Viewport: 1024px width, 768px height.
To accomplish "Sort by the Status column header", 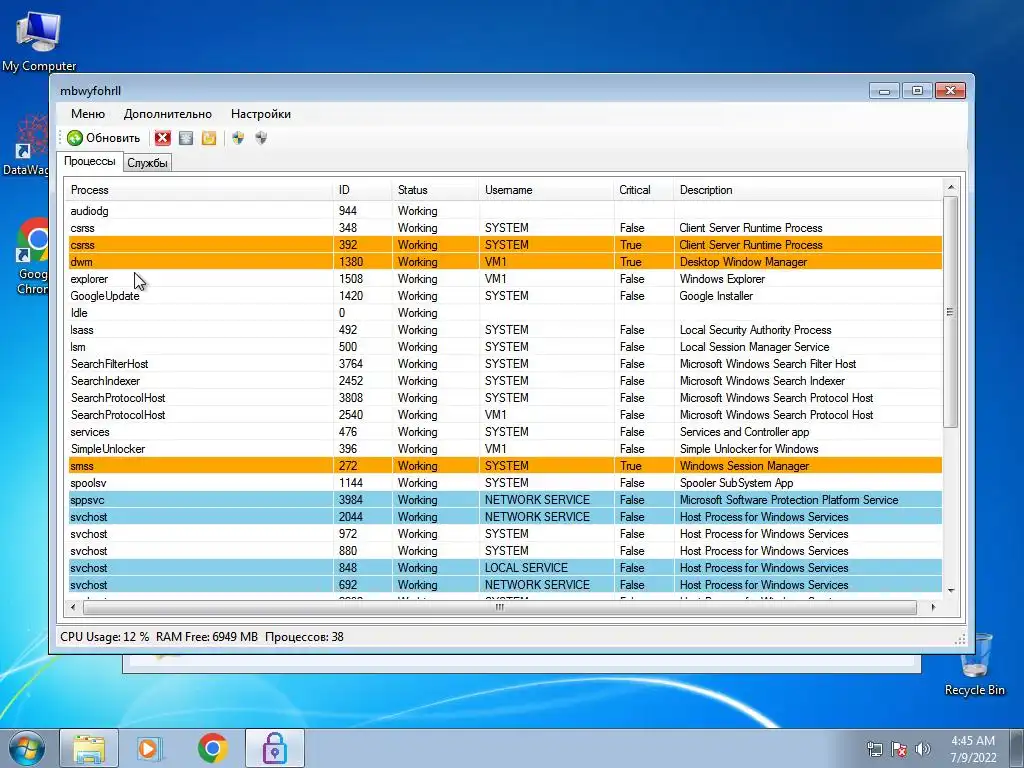I will [x=435, y=190].
